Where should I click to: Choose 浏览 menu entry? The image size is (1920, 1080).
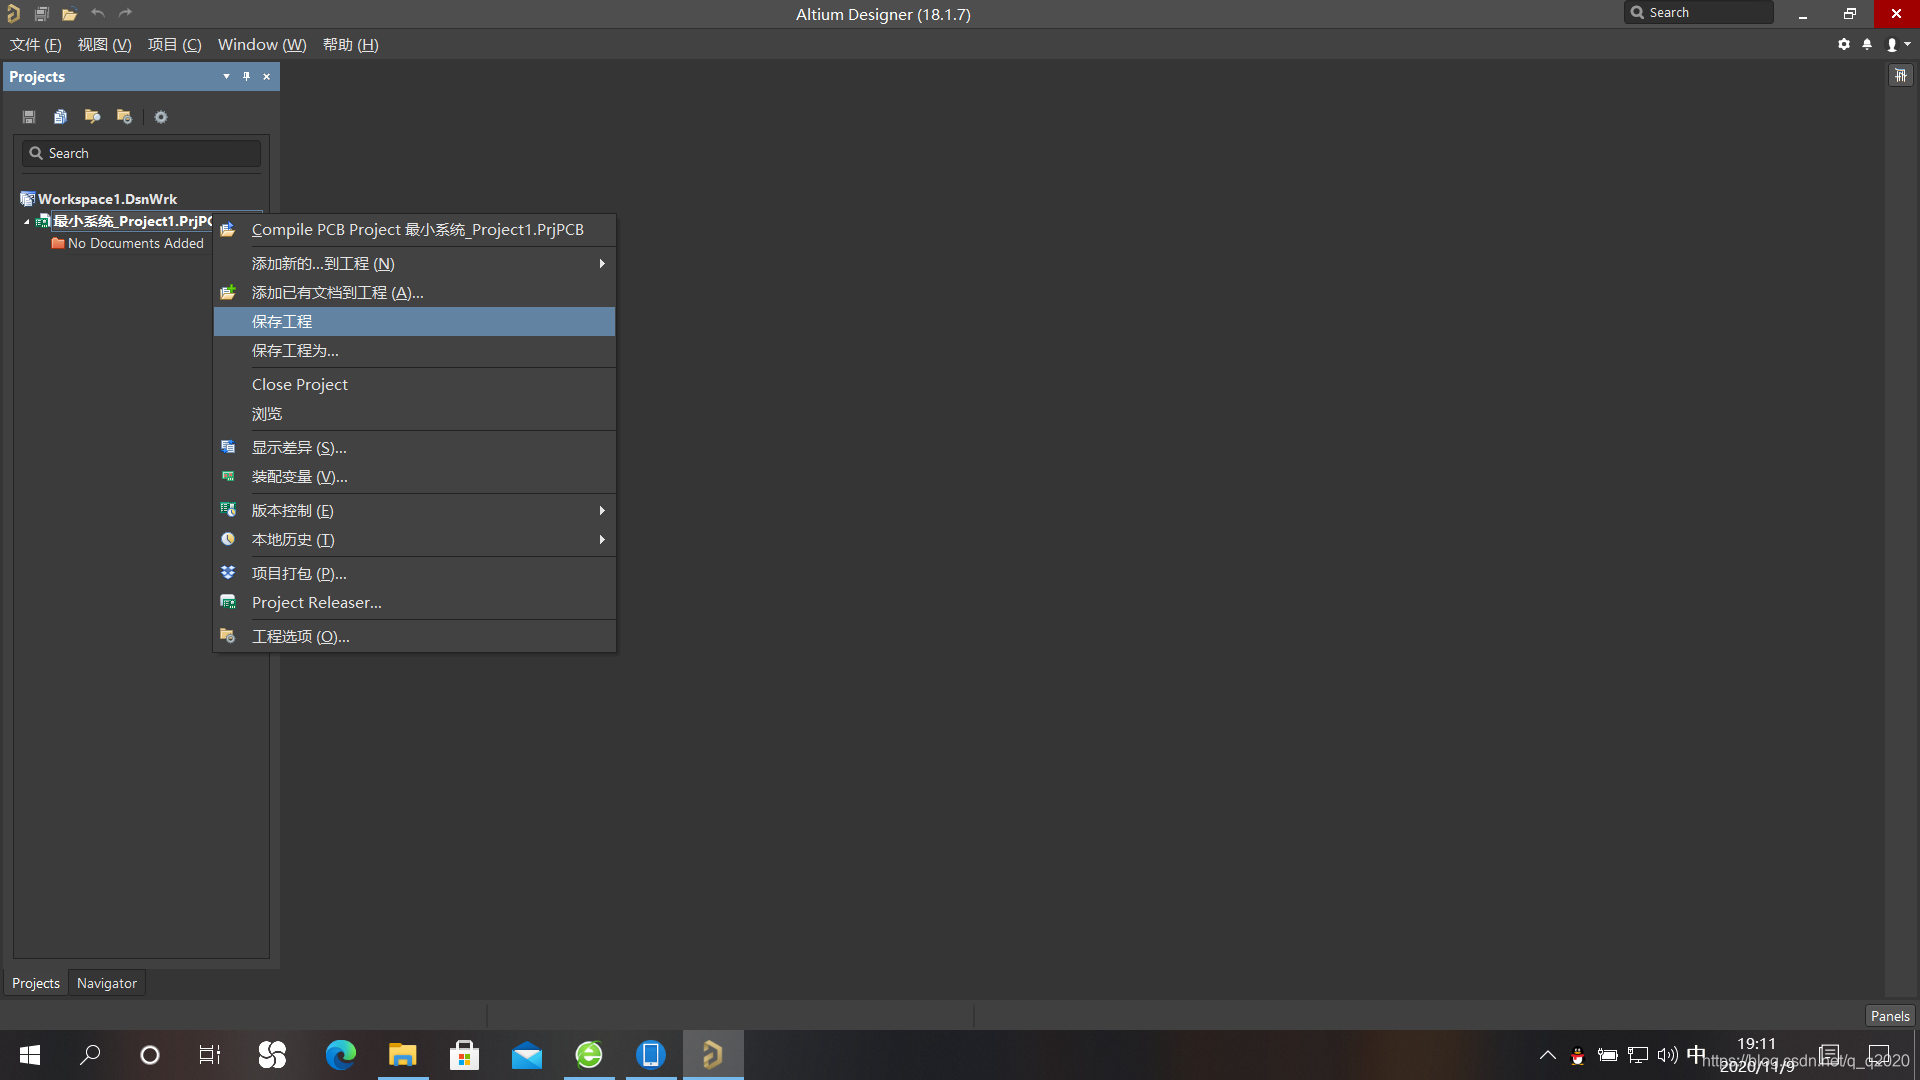414,413
